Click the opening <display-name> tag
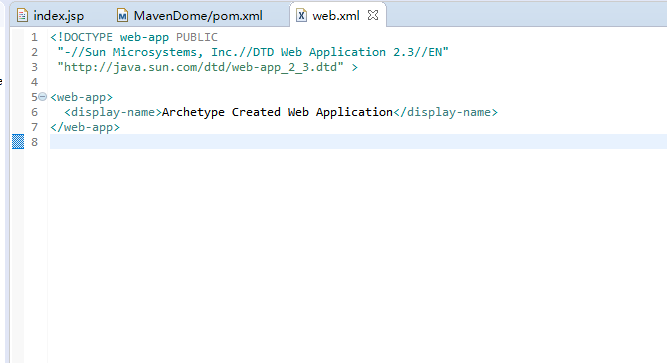The width and height of the screenshot is (667, 363). (x=113, y=112)
